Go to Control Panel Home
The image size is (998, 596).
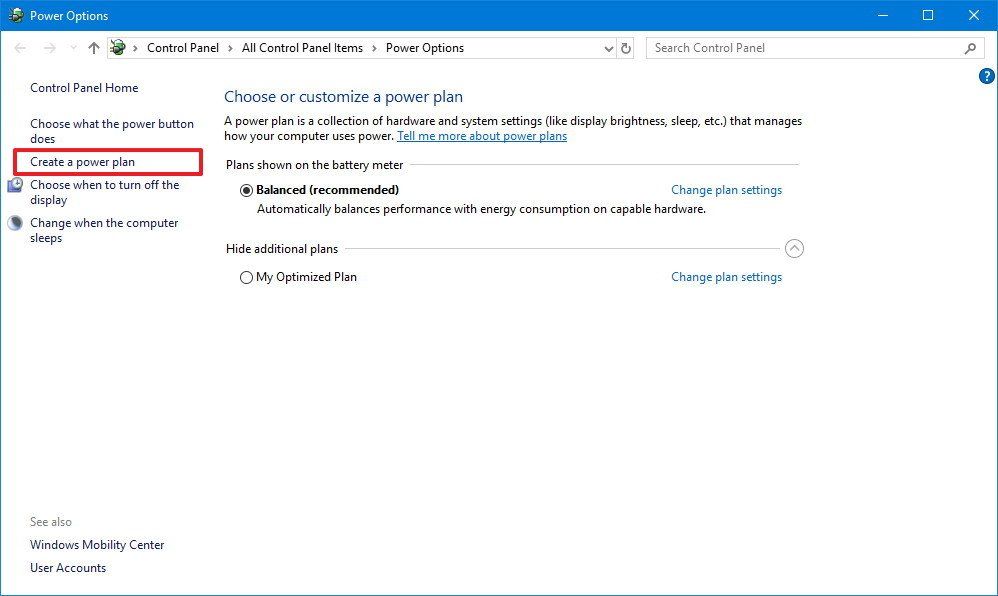(x=84, y=88)
